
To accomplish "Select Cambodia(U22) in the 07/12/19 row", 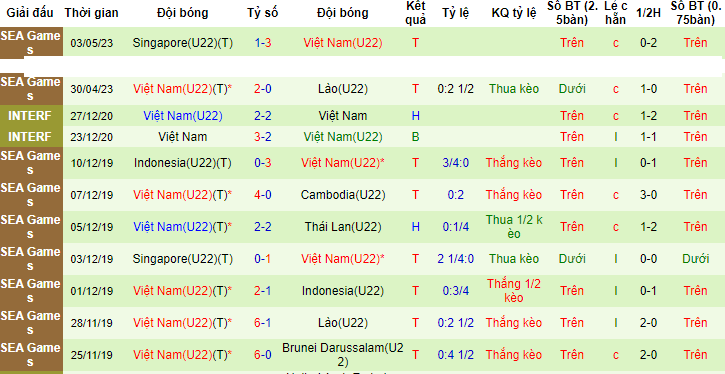I will coord(343,195).
